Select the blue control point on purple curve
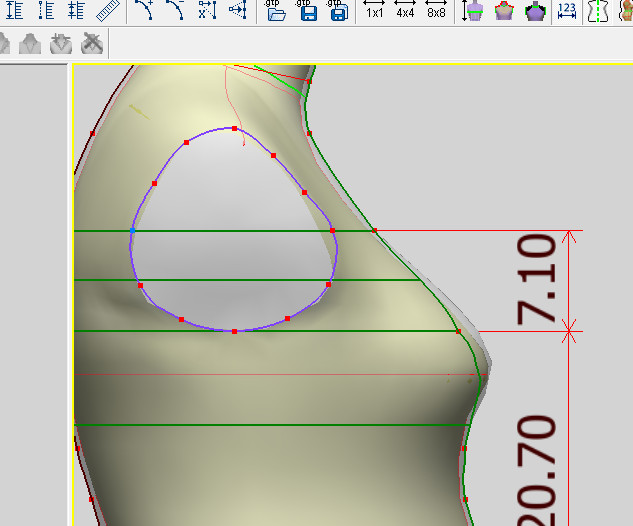Image resolution: width=633 pixels, height=526 pixels. (x=132, y=230)
